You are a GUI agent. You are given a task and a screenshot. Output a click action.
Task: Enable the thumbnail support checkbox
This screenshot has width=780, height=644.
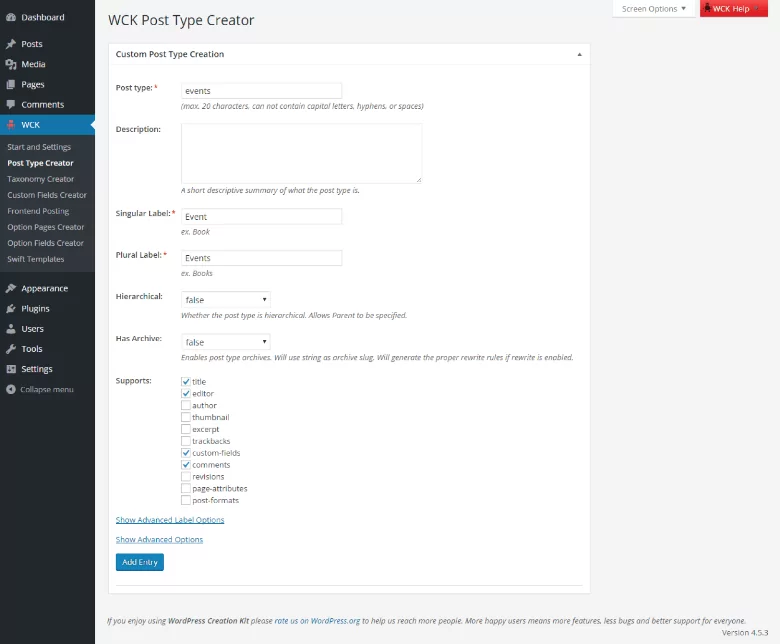click(186, 417)
